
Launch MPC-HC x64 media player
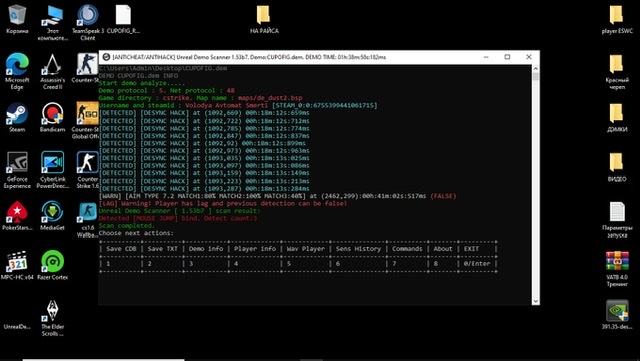(x=17, y=265)
